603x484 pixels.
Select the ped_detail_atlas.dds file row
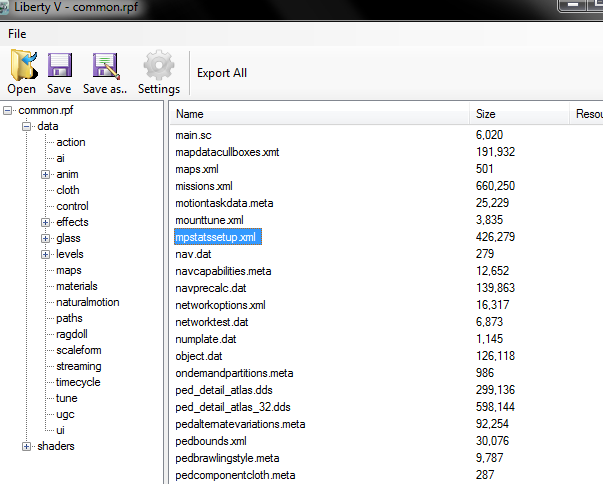pos(224,389)
